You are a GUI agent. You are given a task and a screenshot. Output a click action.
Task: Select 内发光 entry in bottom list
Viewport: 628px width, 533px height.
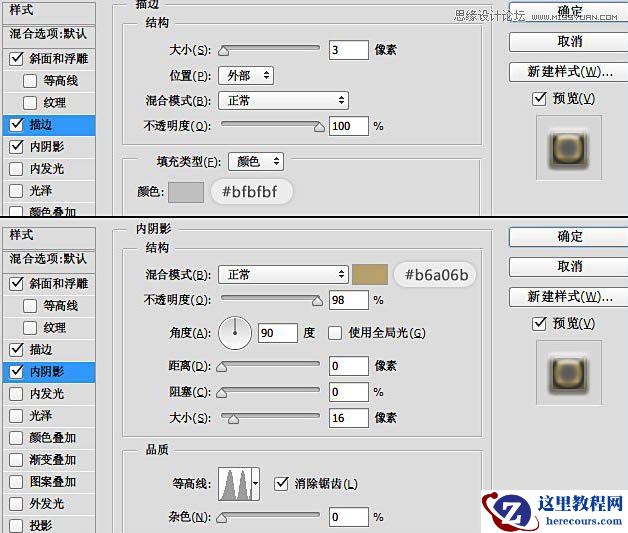tap(46, 394)
